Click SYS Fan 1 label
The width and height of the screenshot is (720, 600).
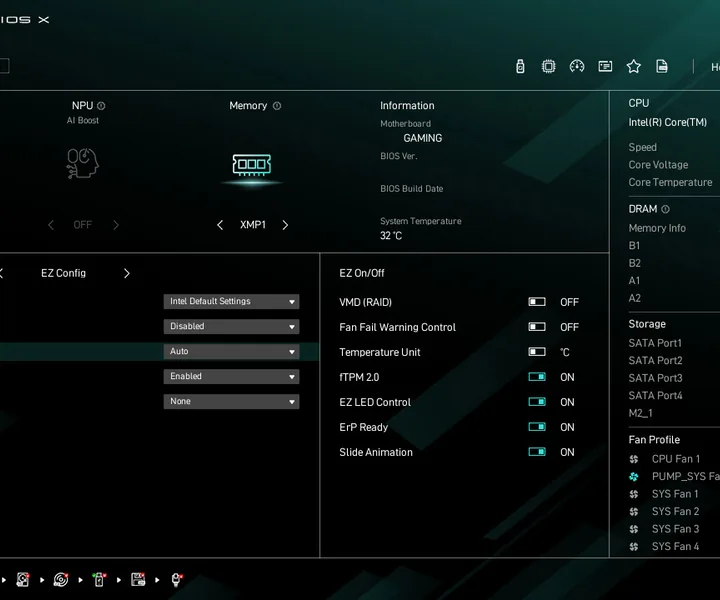[x=675, y=494]
